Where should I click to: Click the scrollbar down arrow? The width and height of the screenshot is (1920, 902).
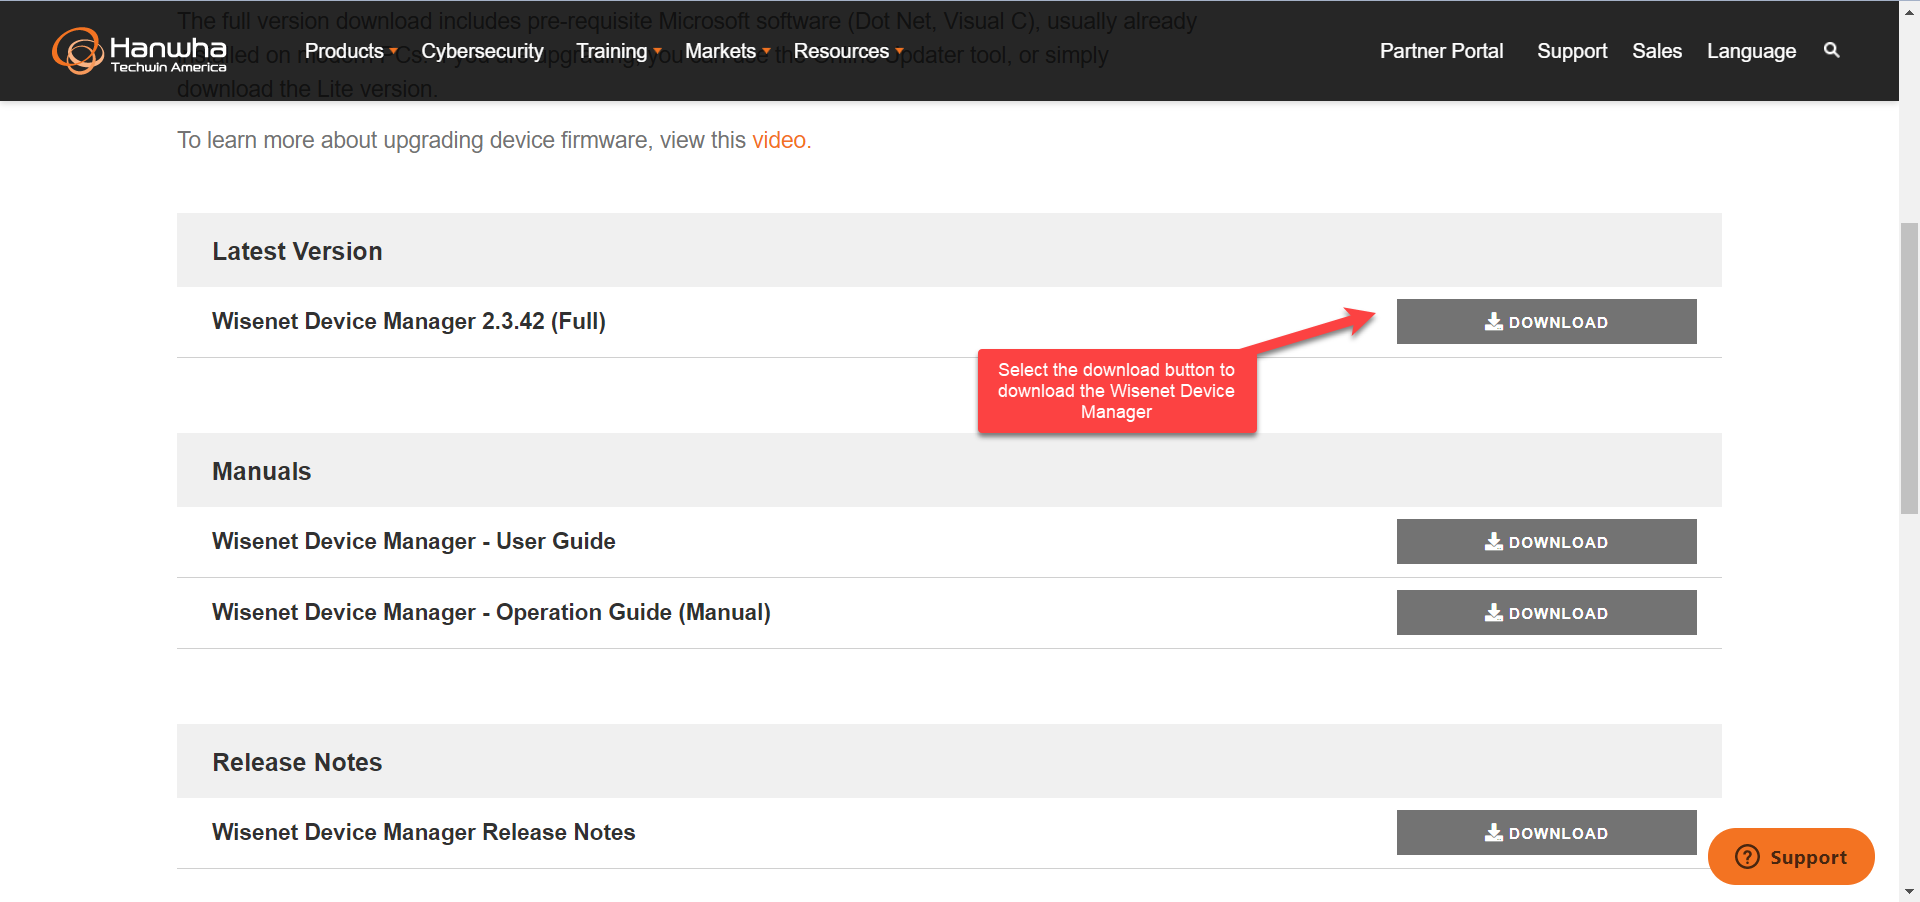click(x=1909, y=891)
